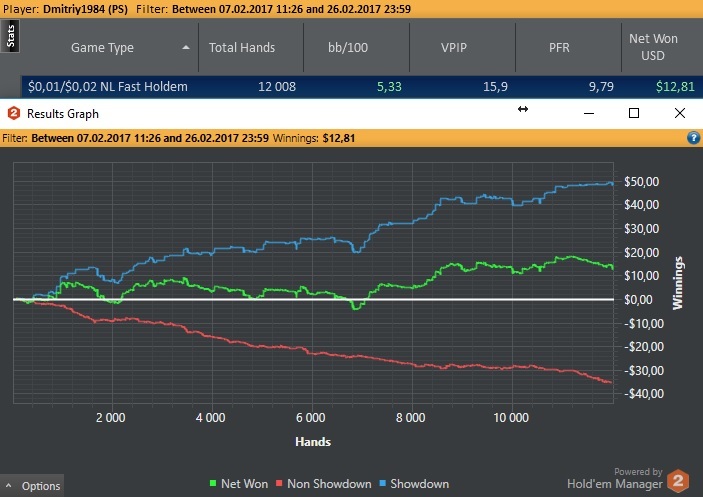Click the $12,81 Net Won cell

(x=675, y=86)
